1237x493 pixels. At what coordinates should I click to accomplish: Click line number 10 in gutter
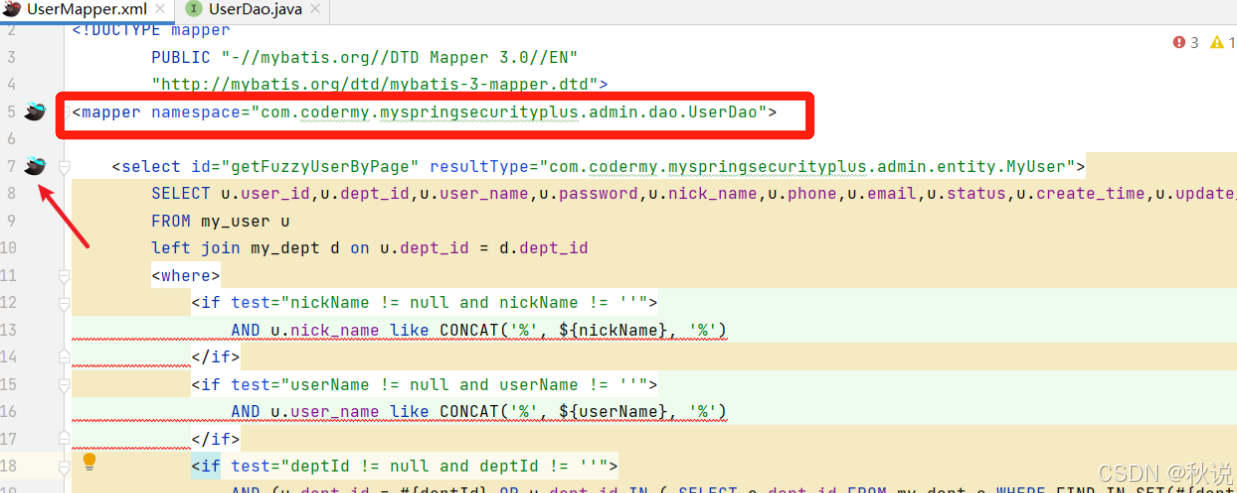click(10, 248)
